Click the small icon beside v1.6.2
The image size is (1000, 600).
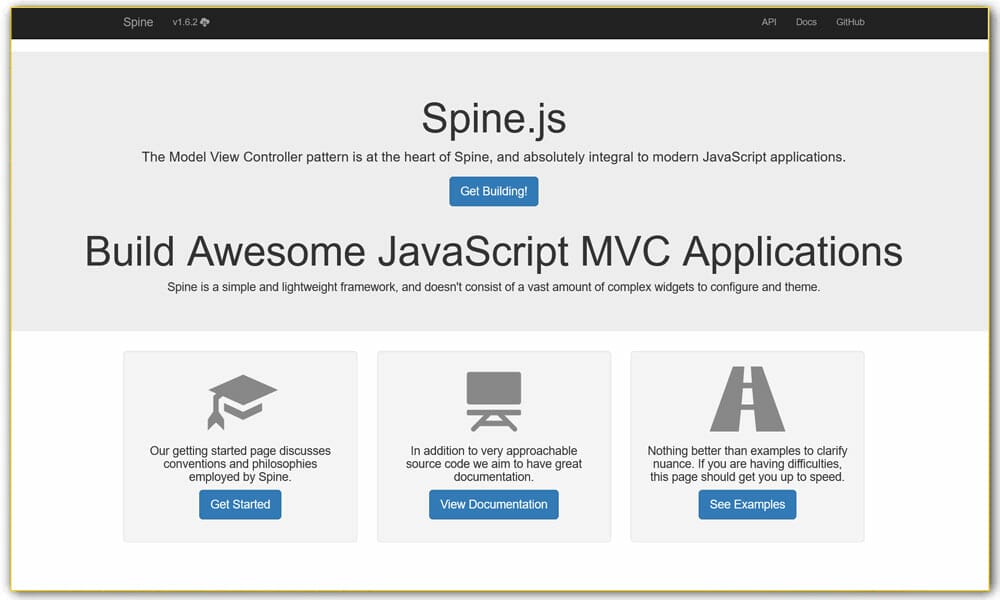tap(207, 21)
